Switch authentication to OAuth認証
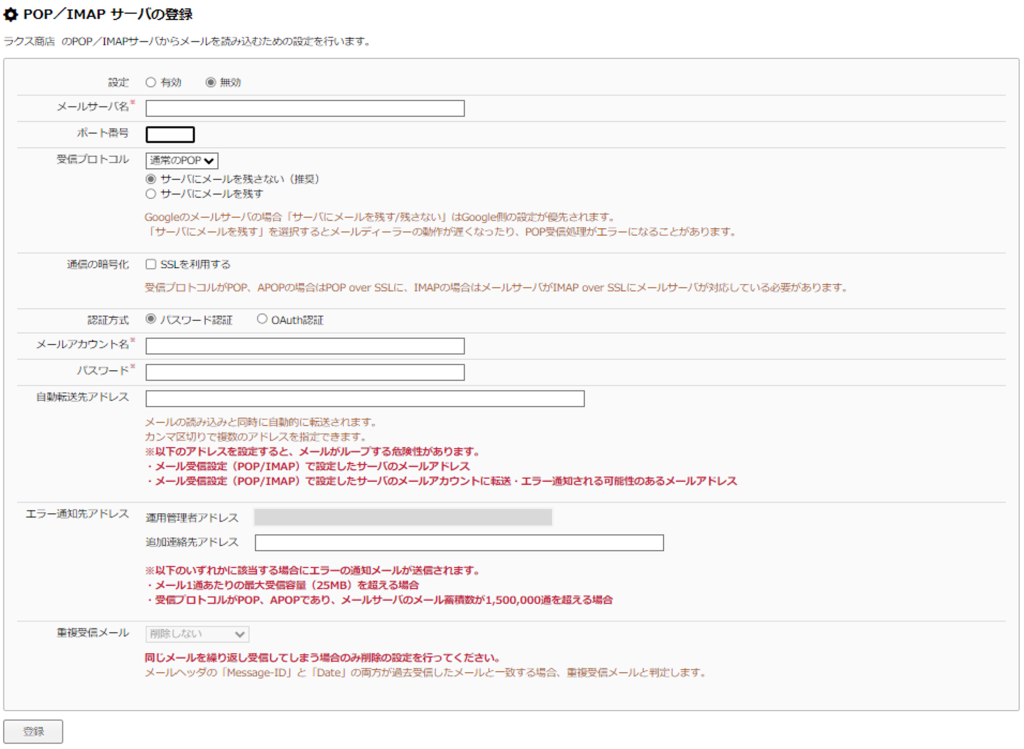The height and width of the screenshot is (749, 1024). [x=262, y=320]
